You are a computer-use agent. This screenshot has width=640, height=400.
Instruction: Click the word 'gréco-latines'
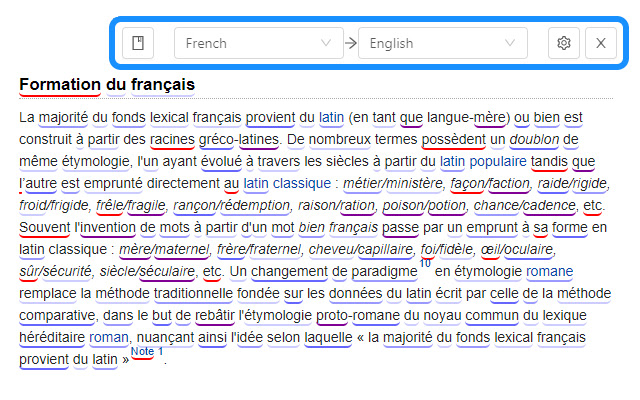239,140
